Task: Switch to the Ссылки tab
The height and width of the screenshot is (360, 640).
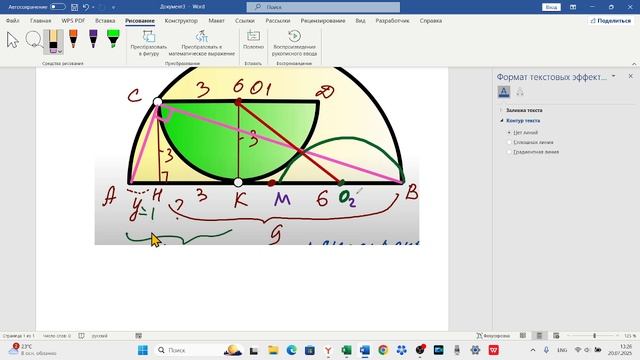Action: 244,20
